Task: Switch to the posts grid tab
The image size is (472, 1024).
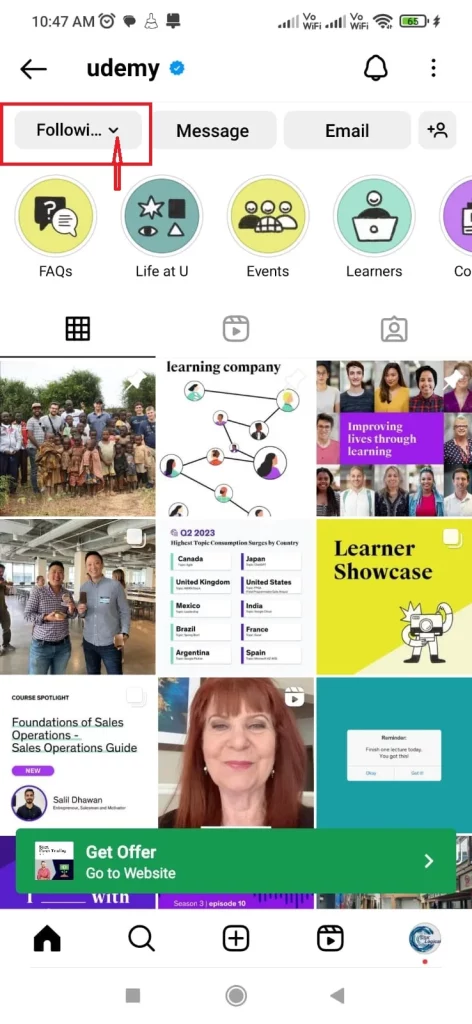Action: (x=78, y=328)
